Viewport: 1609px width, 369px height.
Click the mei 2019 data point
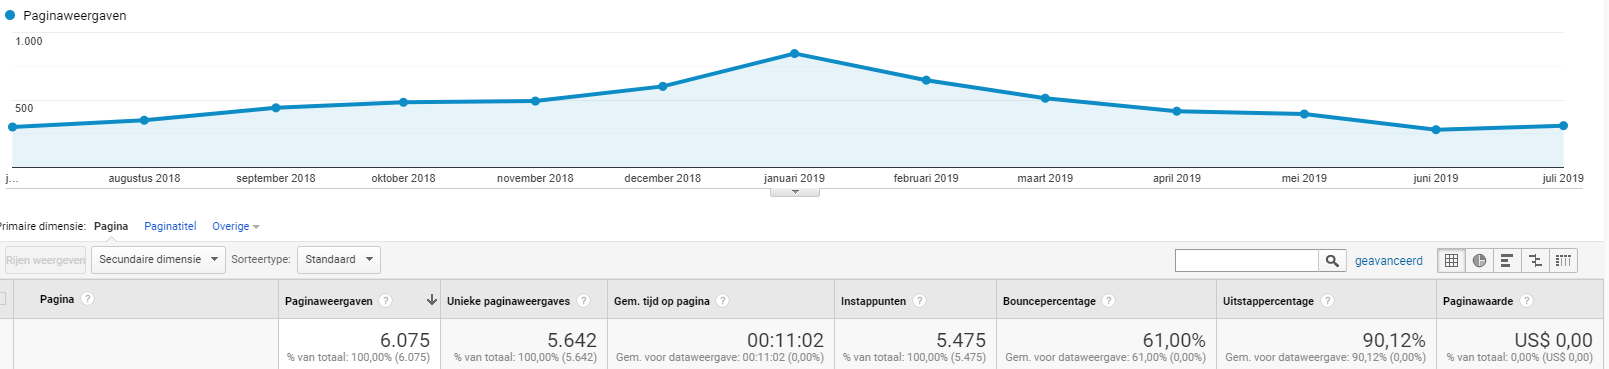coord(1304,114)
